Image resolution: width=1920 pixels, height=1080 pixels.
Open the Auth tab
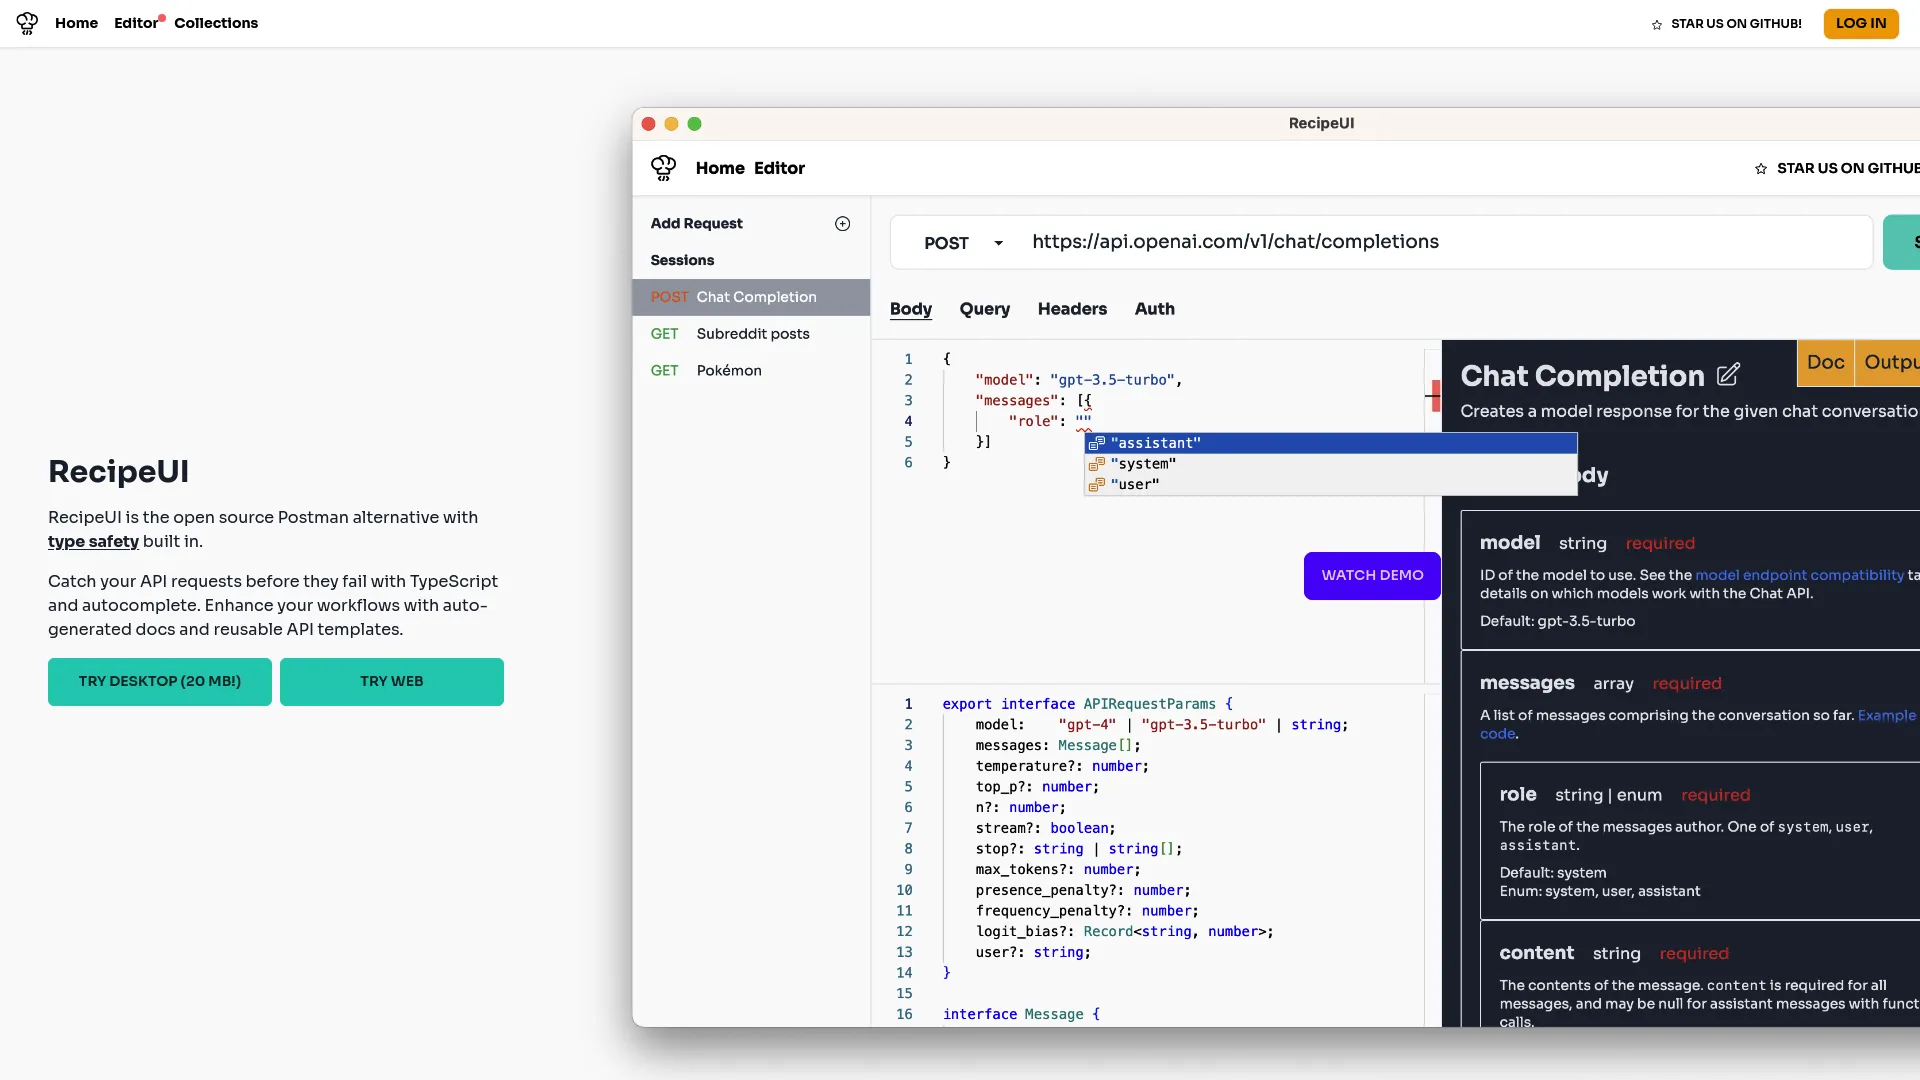tap(1155, 309)
